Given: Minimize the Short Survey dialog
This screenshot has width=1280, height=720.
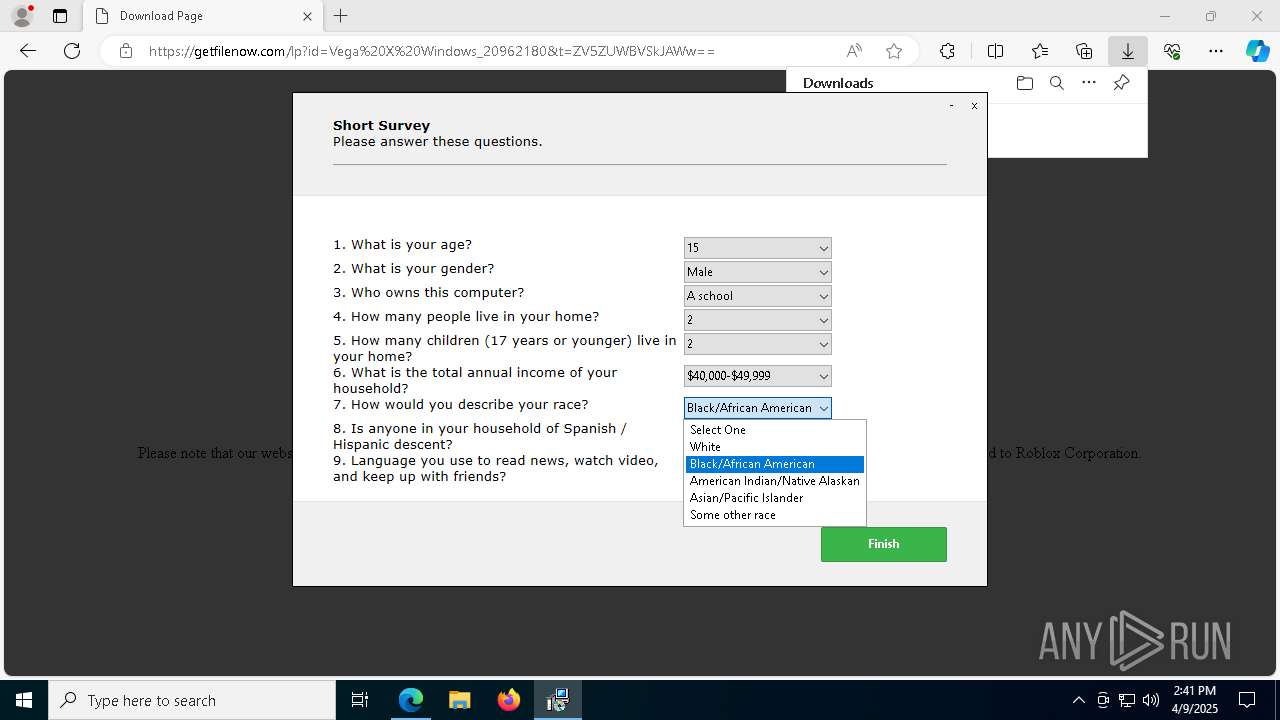Looking at the screenshot, I should point(951,106).
